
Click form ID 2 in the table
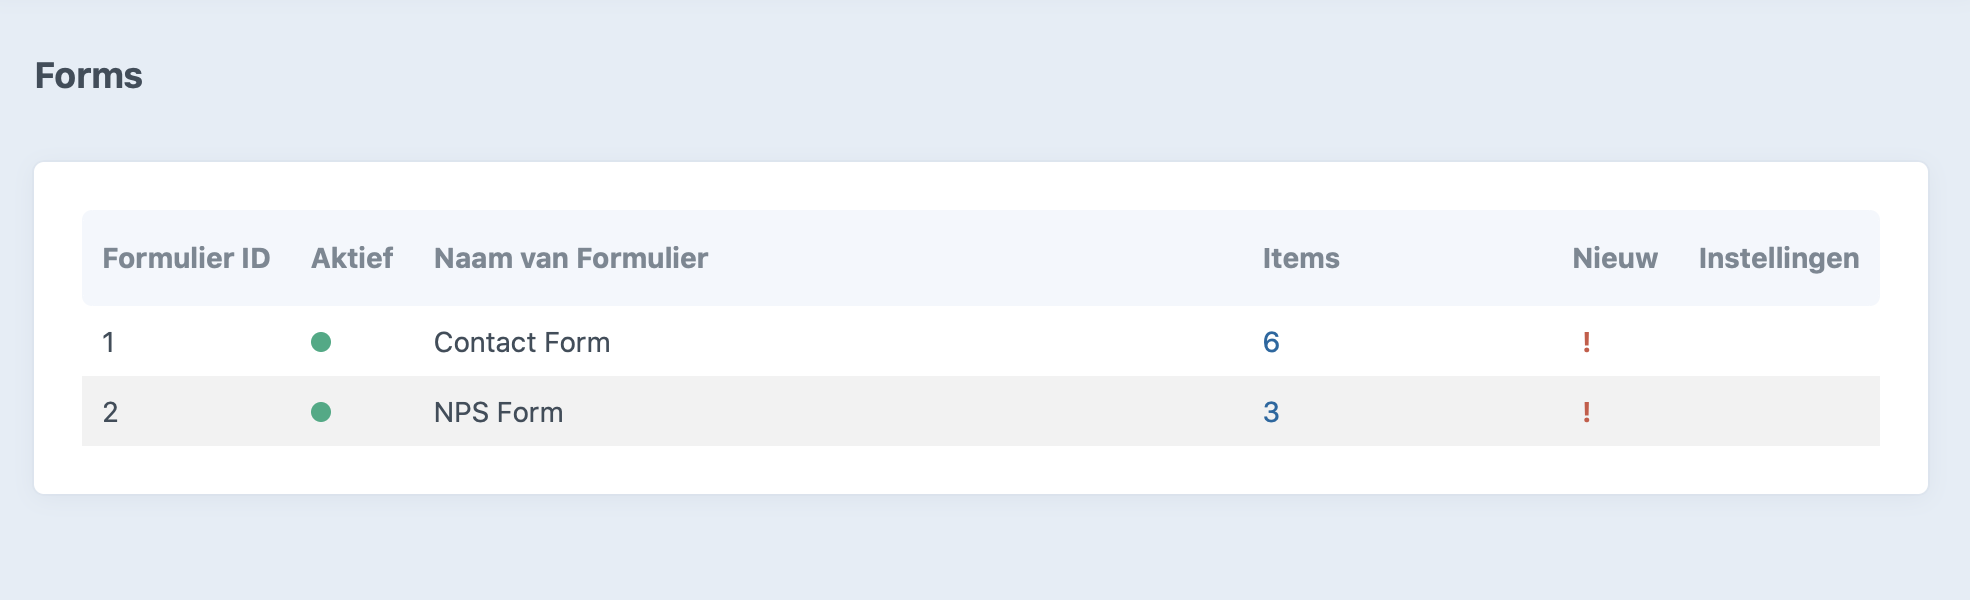point(110,412)
